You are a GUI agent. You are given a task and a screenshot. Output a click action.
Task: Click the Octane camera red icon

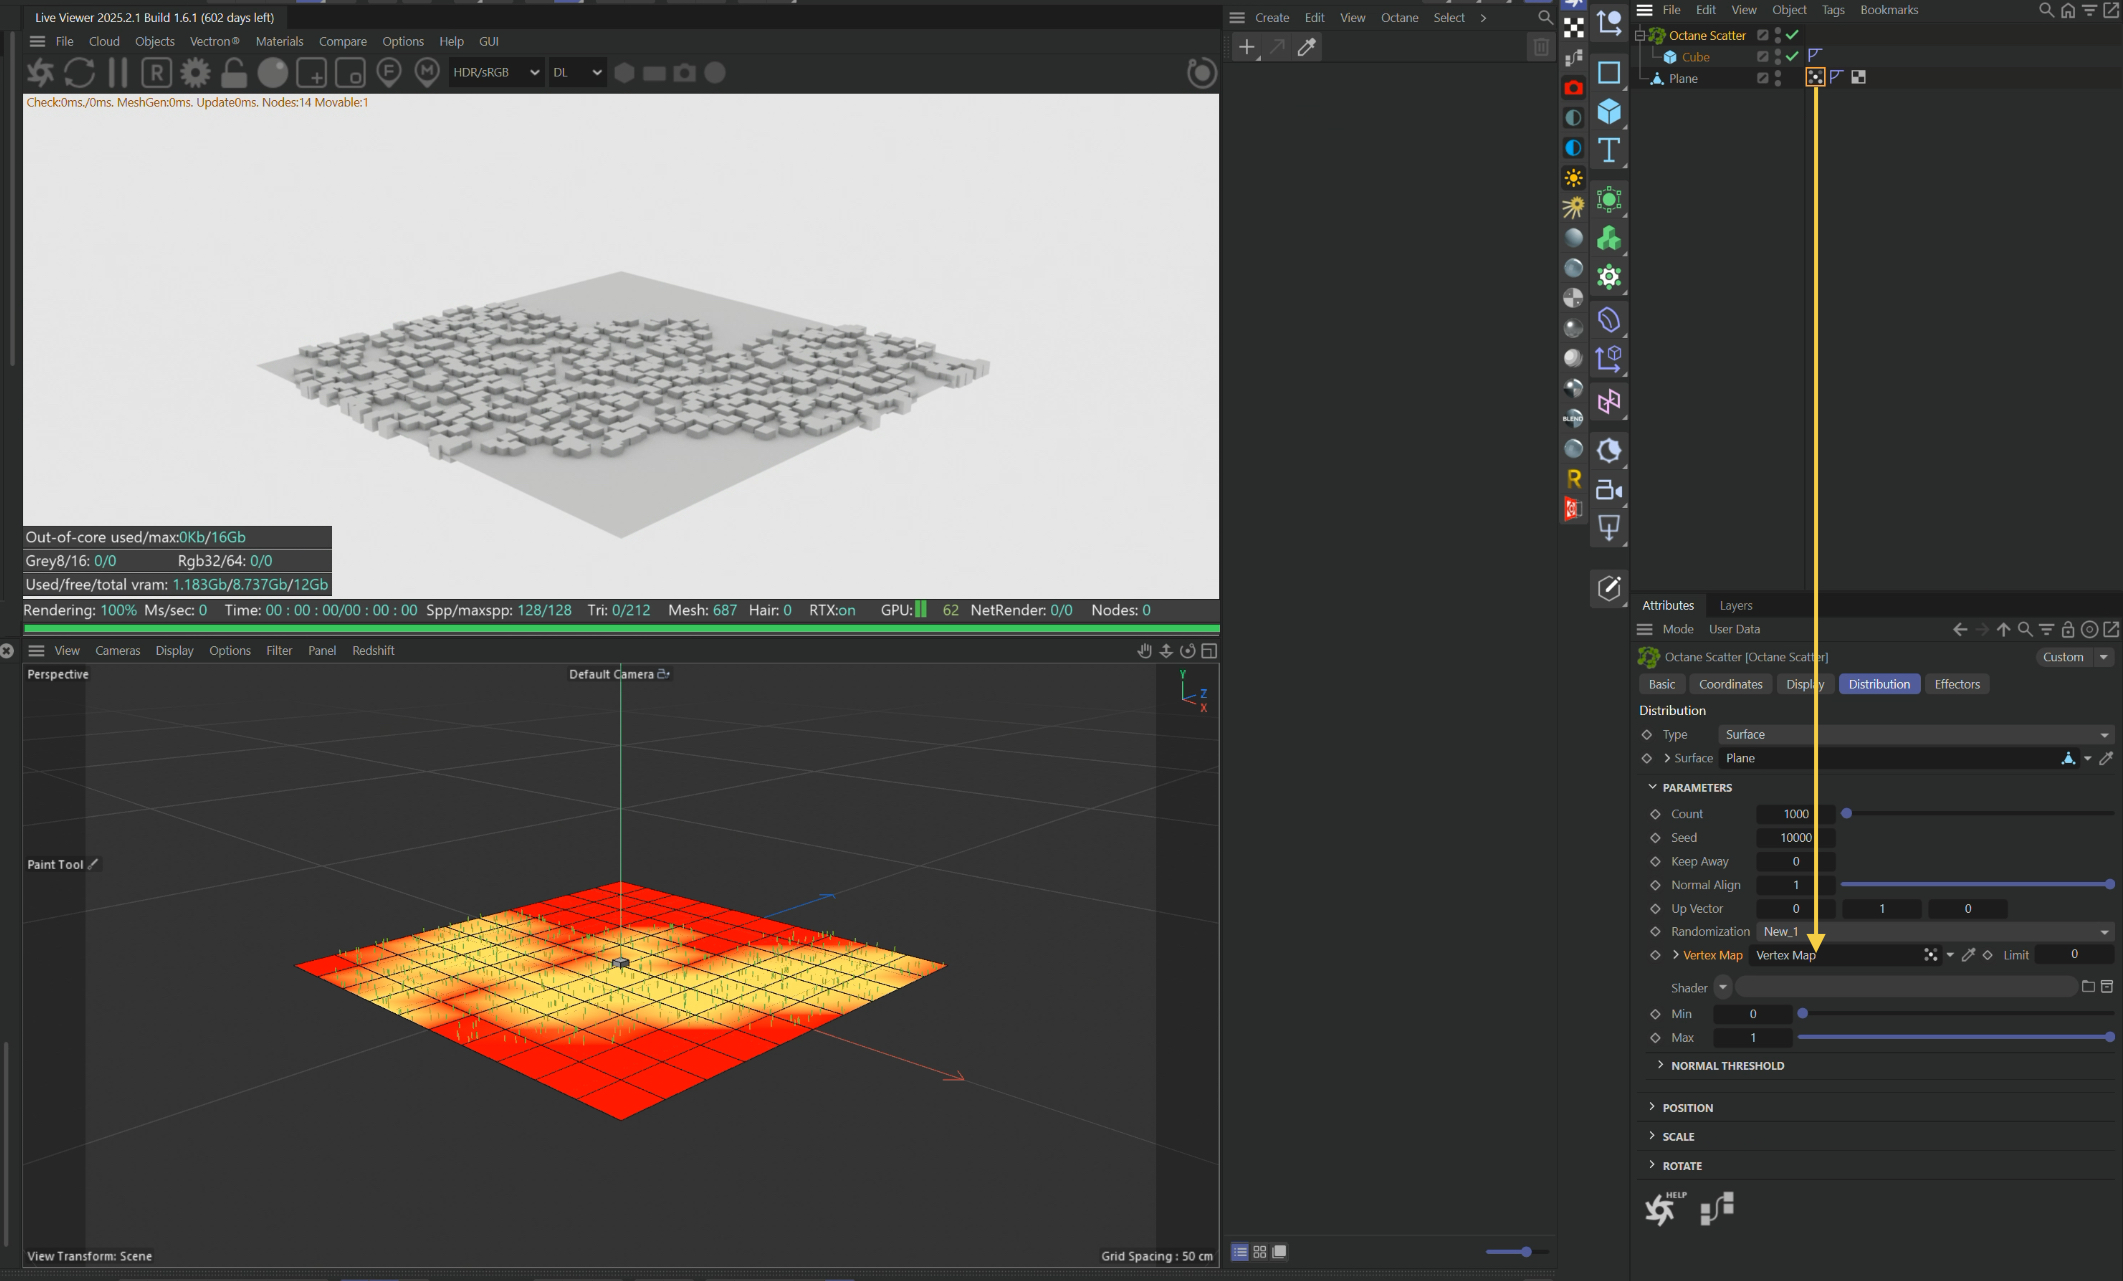point(1573,88)
